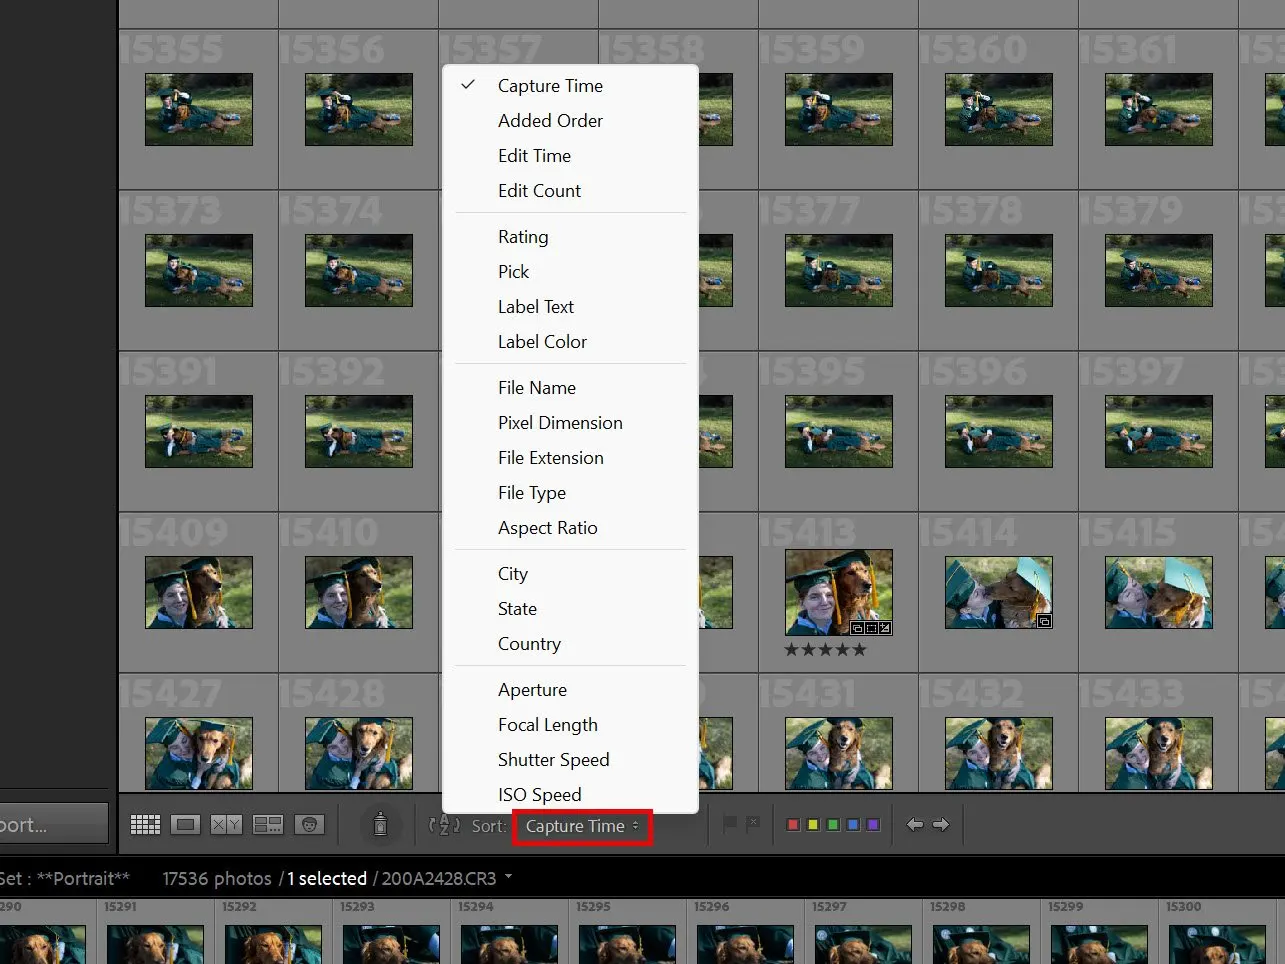Activate Compare view
The width and height of the screenshot is (1285, 964).
click(226, 824)
